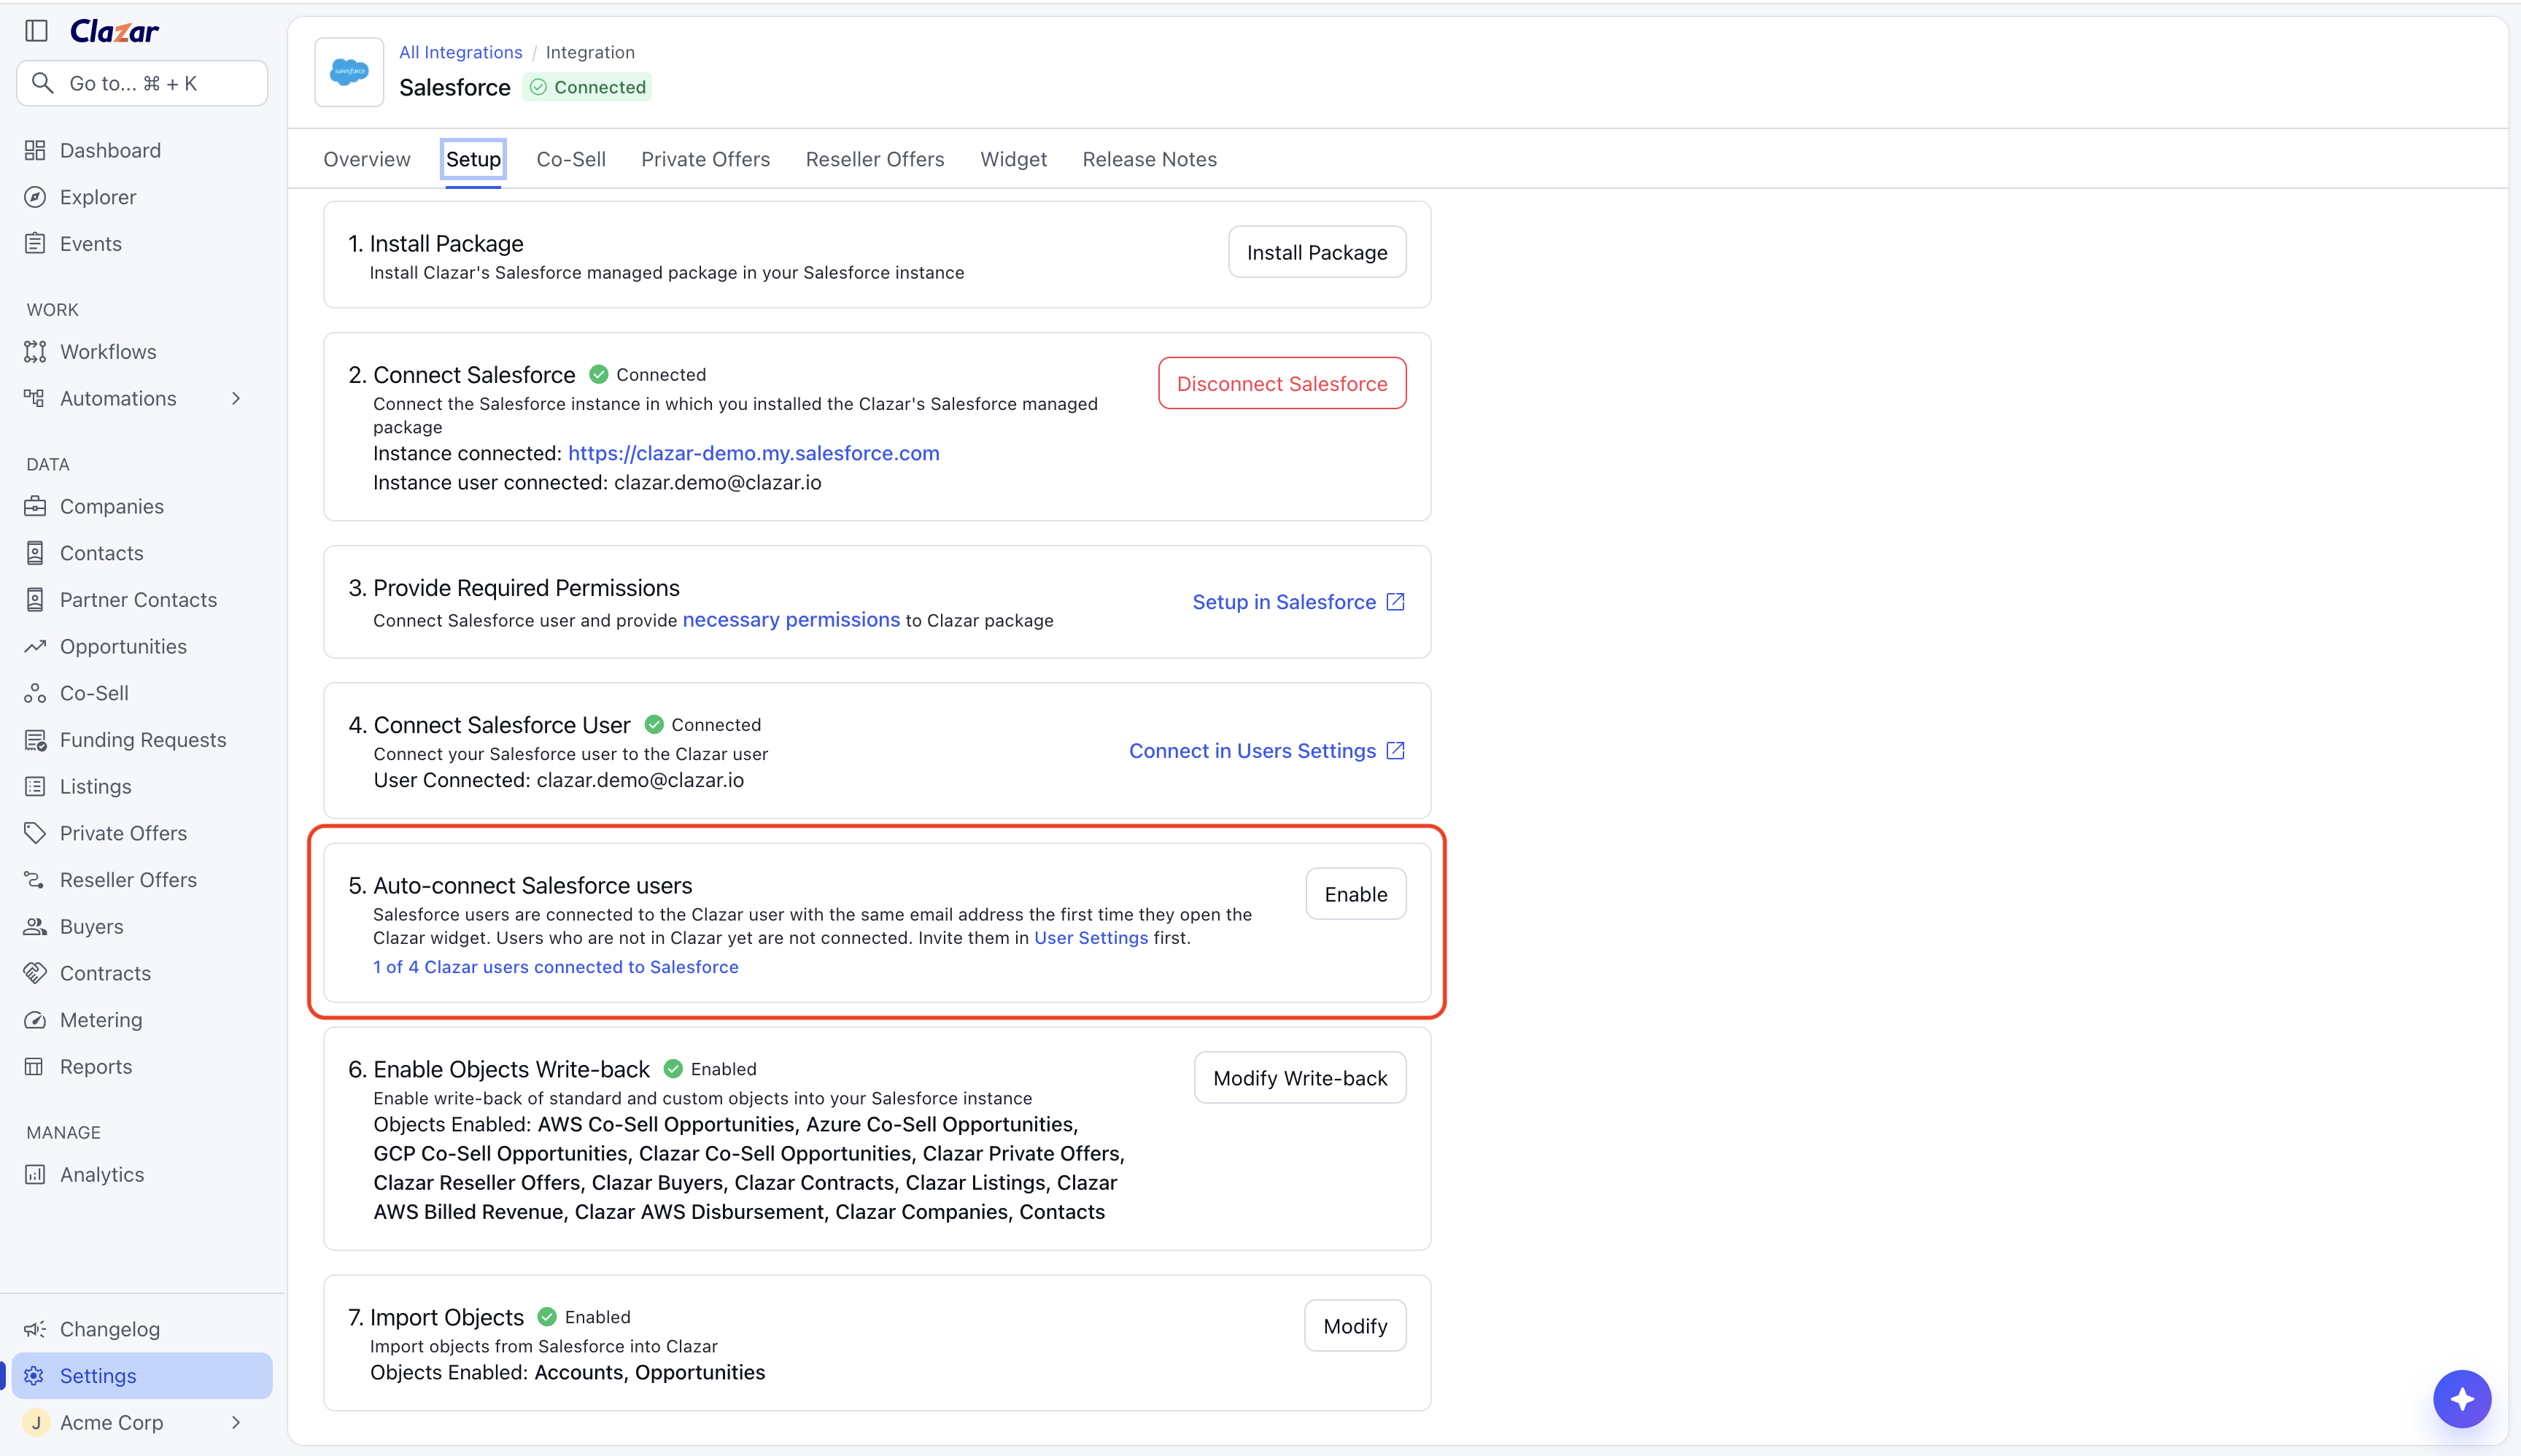Click the Events clipboard icon
Screen dimensions: 2521x1456
(35, 244)
